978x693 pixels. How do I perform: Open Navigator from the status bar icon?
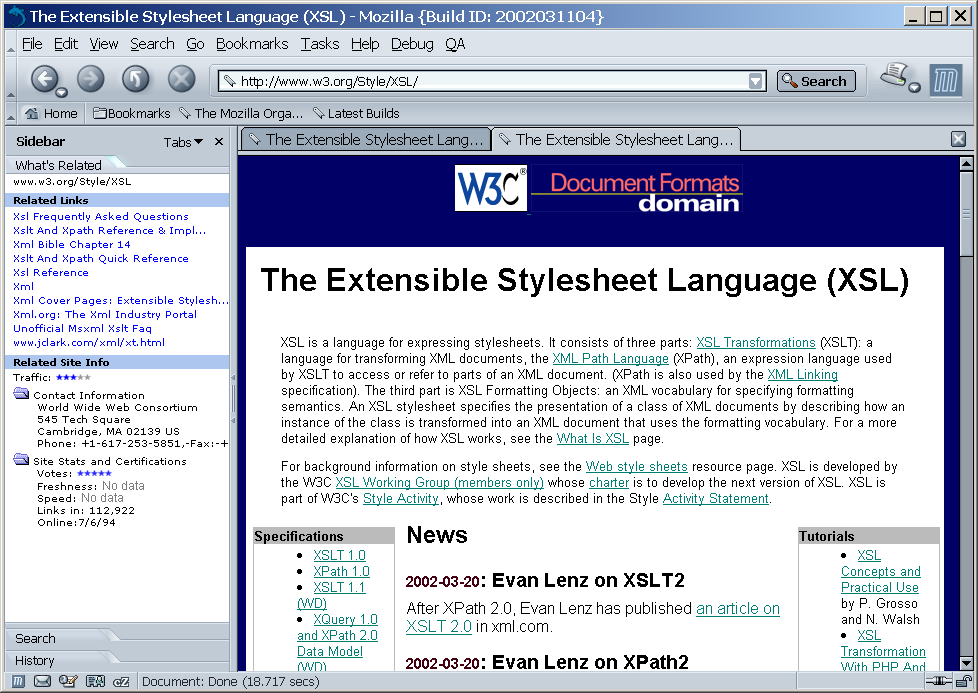click(x=18, y=681)
